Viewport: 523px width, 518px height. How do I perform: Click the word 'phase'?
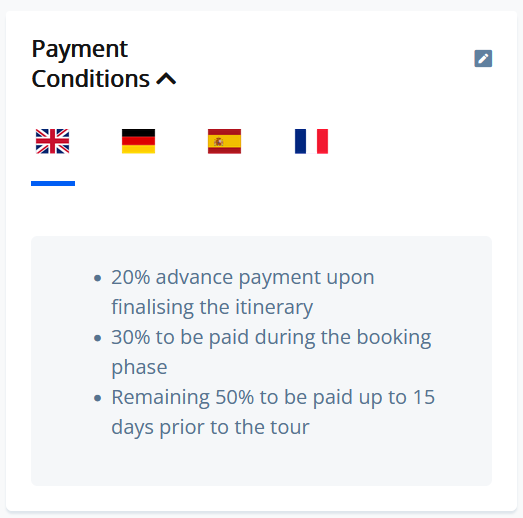[x=139, y=368]
